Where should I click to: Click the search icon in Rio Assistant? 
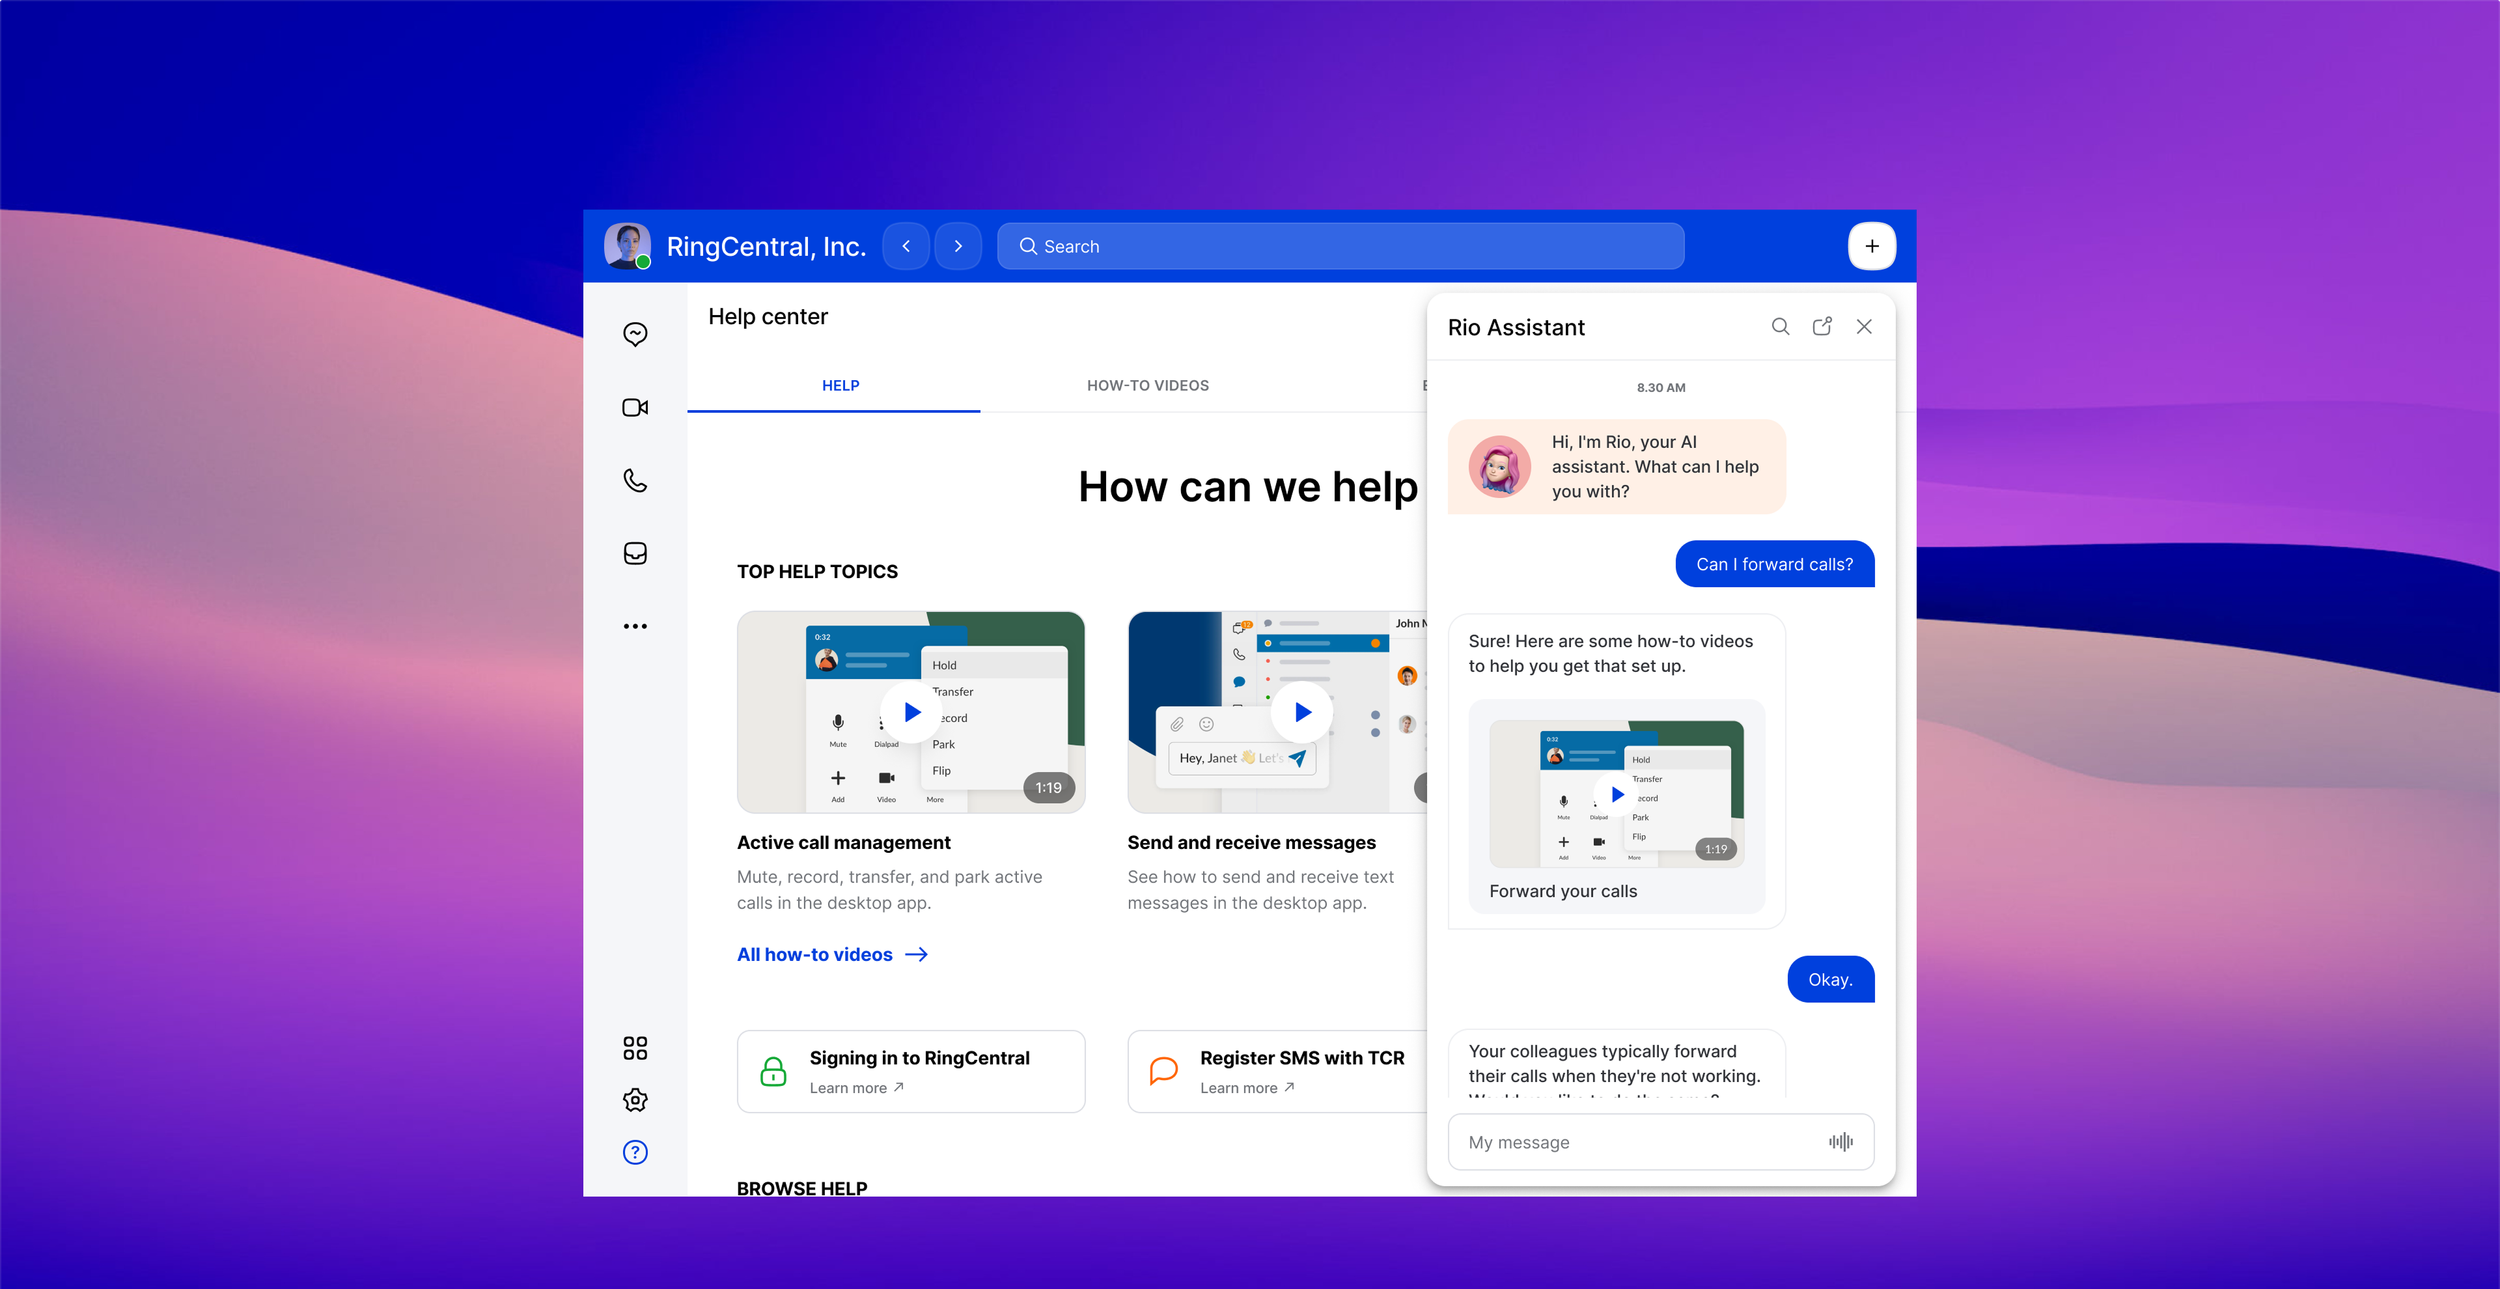(1780, 327)
